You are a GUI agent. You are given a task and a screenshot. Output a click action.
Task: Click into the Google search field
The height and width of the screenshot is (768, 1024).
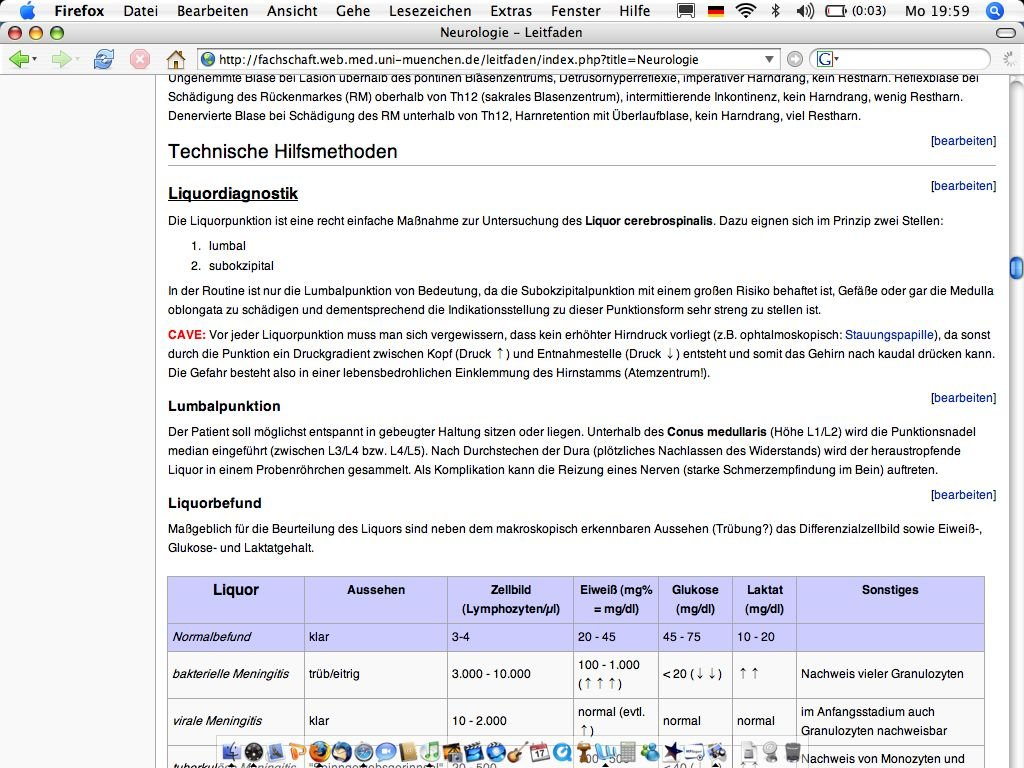click(x=910, y=59)
